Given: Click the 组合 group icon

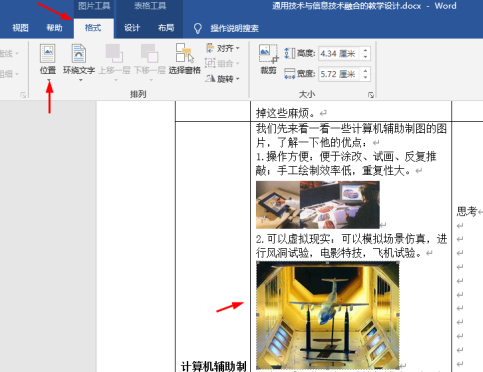Looking at the screenshot, I should tap(210, 63).
